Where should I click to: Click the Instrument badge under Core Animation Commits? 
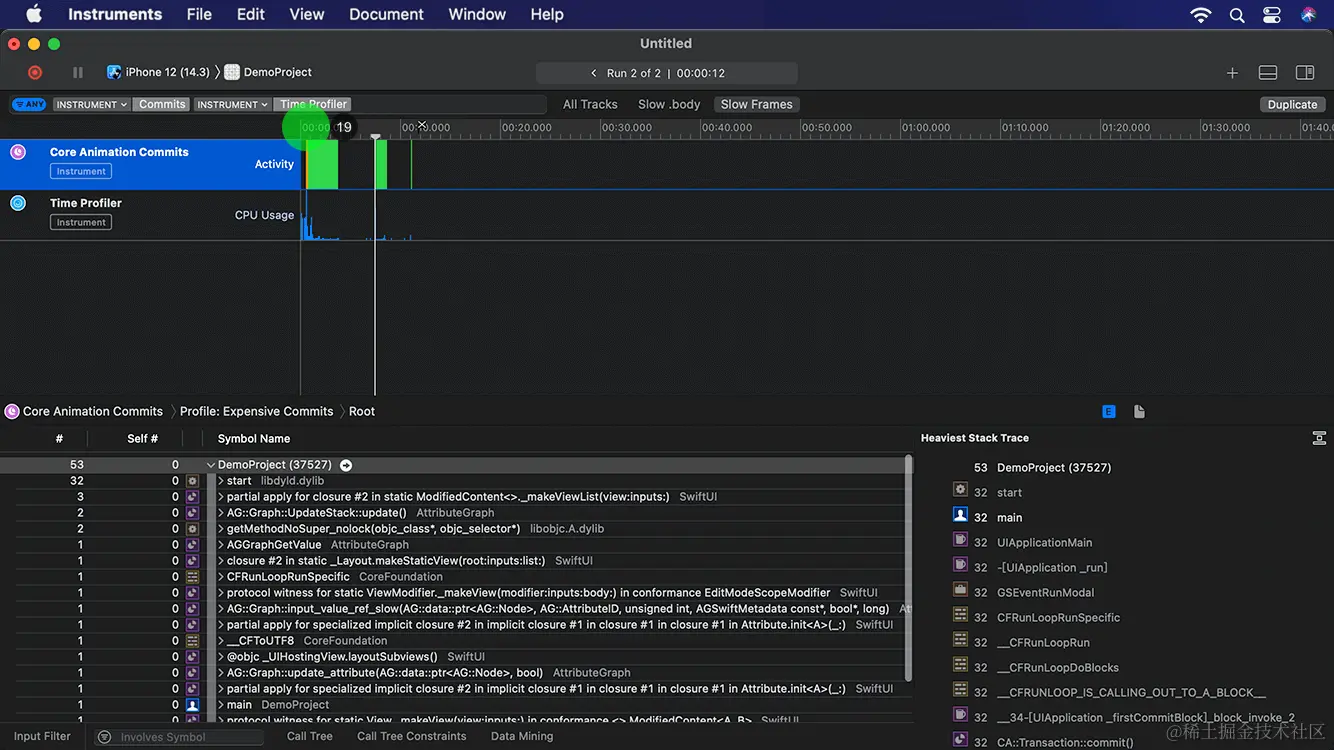(81, 171)
